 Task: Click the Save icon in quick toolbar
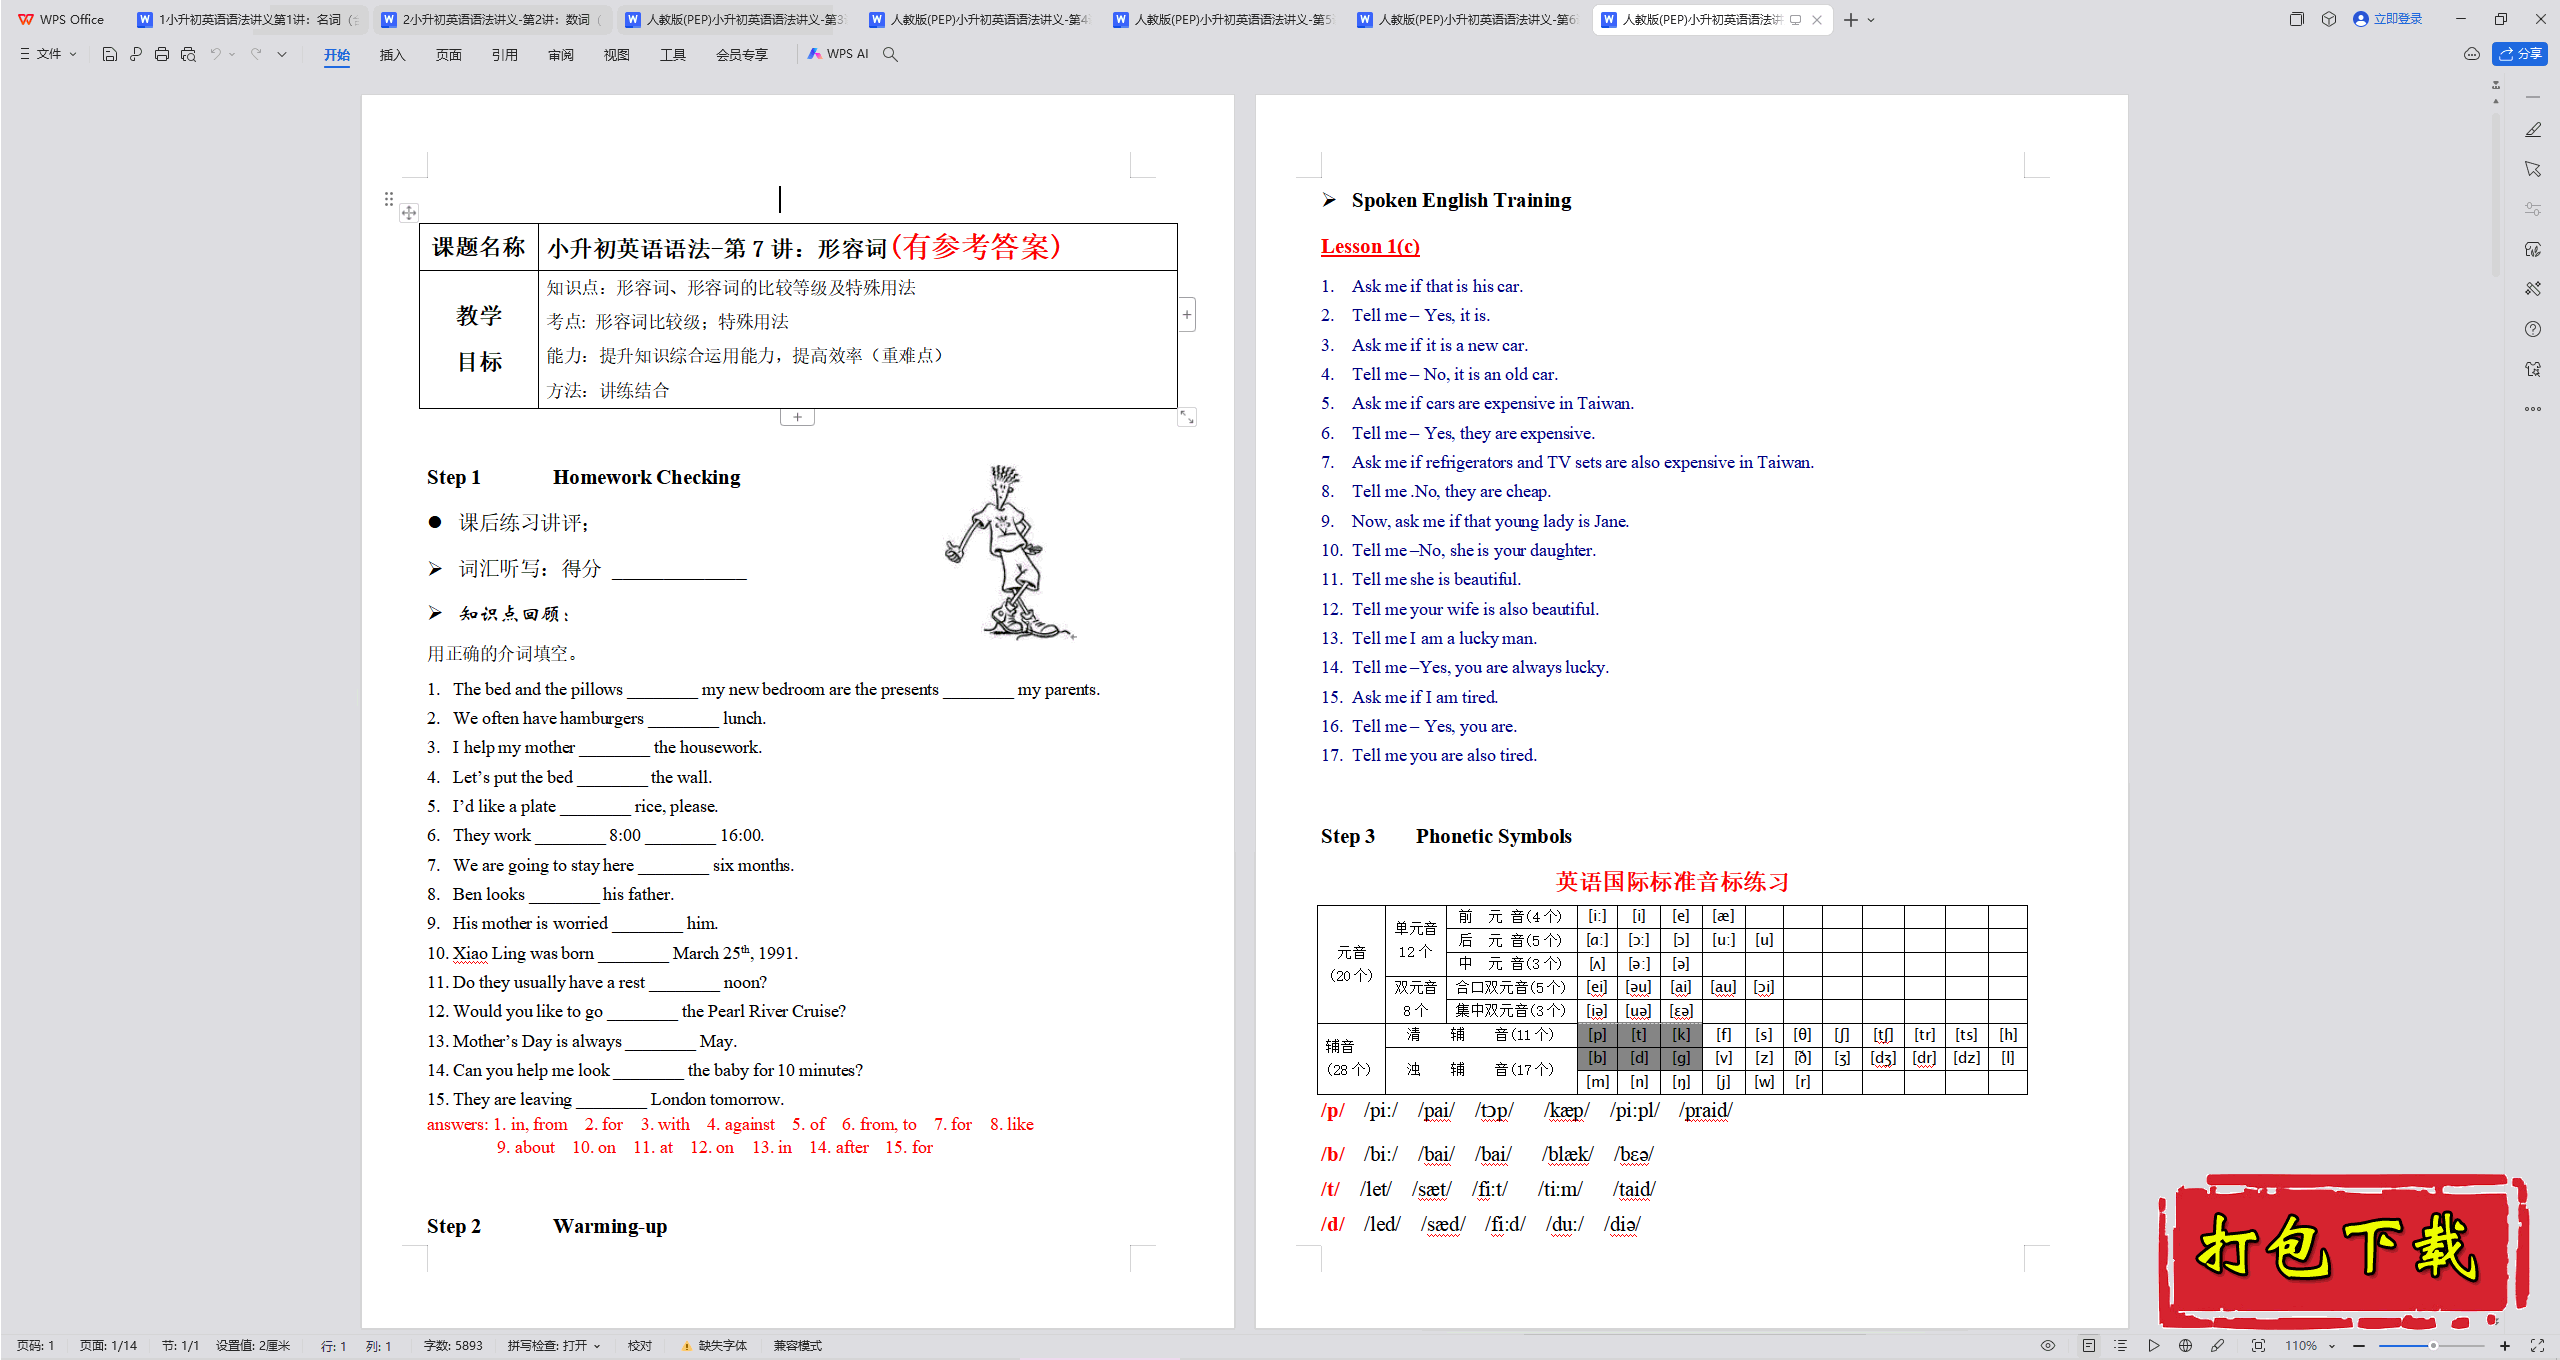[110, 54]
